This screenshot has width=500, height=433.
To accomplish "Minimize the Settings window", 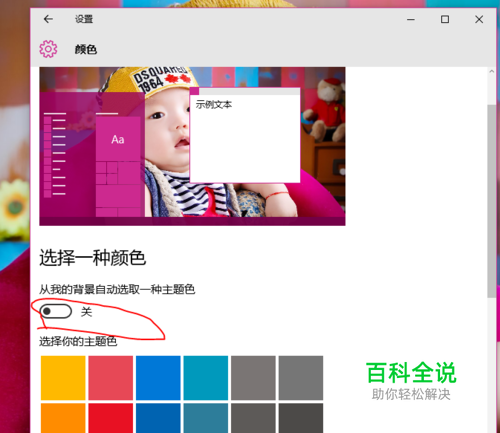I will (x=411, y=19).
